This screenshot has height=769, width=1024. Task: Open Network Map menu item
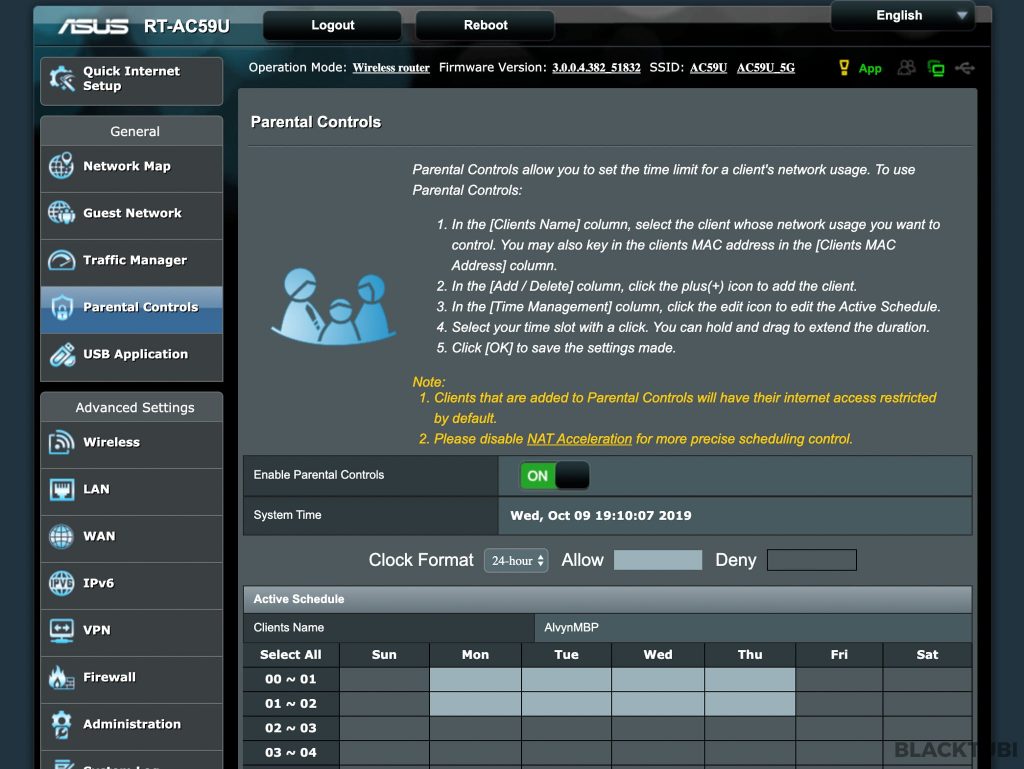click(131, 166)
